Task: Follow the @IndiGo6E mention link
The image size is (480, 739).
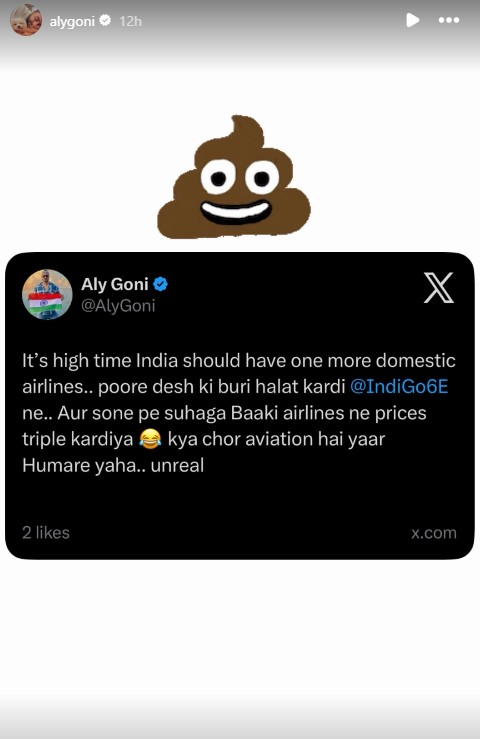Action: [x=399, y=386]
